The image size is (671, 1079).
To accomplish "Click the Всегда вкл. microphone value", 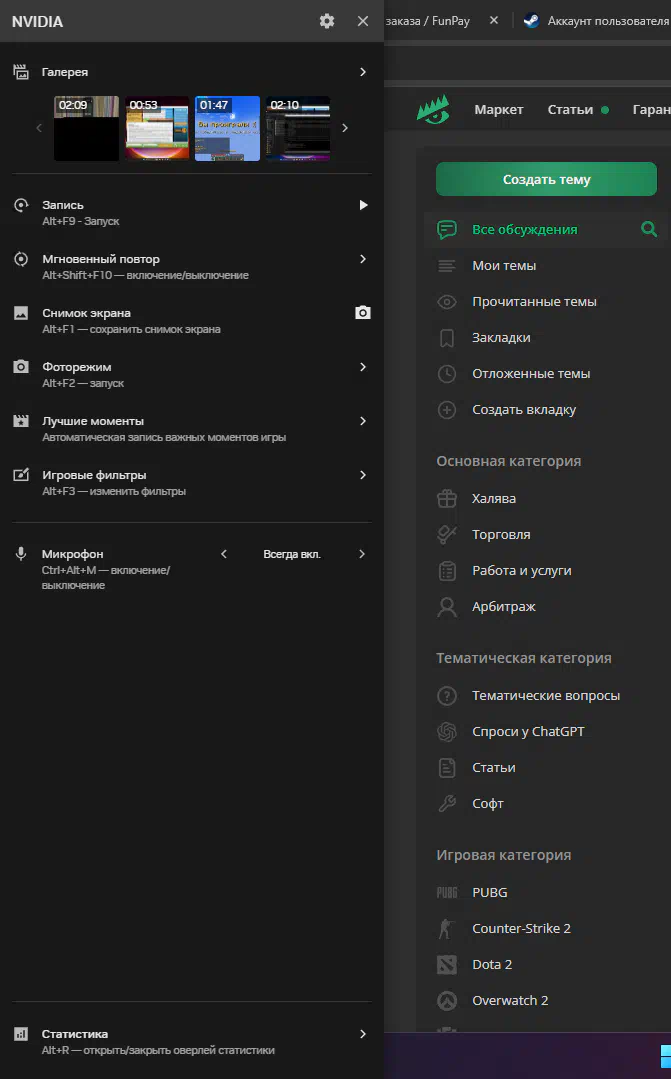I will [292, 555].
